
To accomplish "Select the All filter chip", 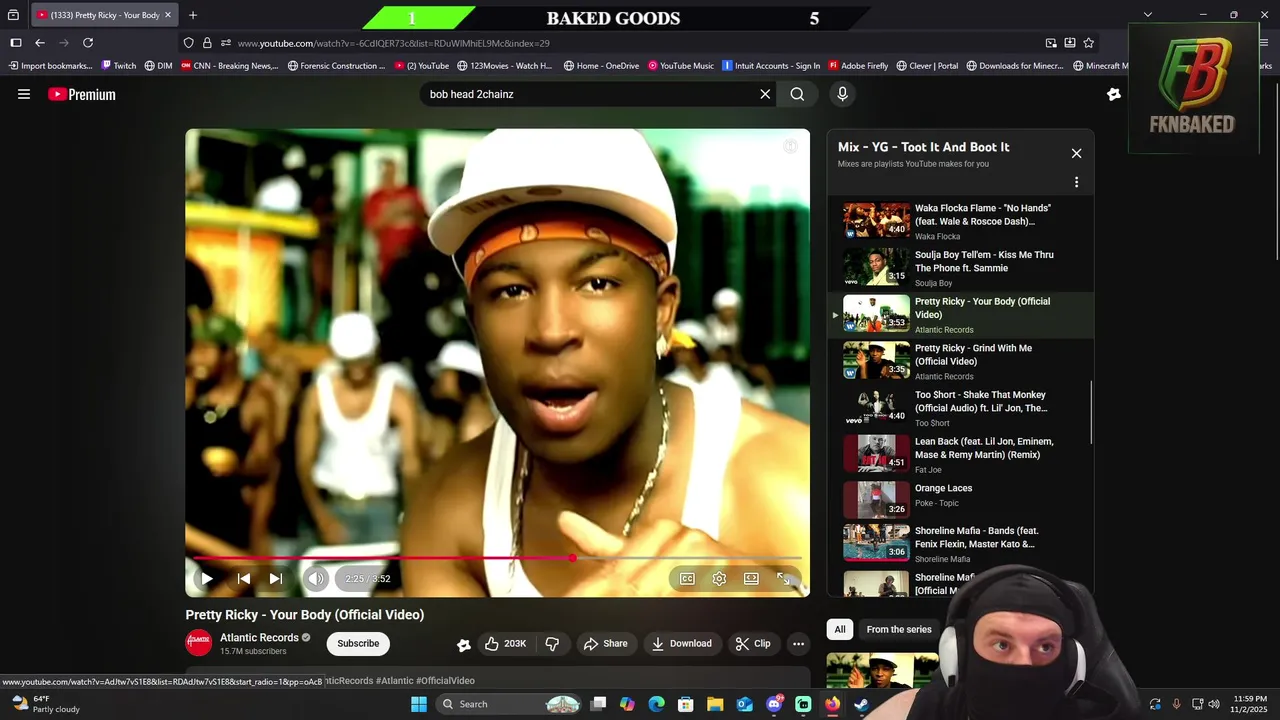I will (840, 629).
